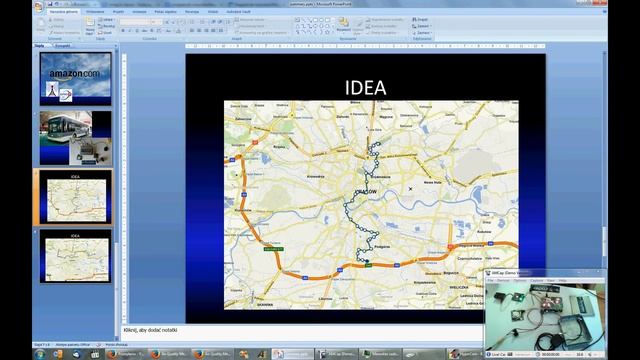Expand the shapes gallery
640x360 pixels.
tap(334, 32)
